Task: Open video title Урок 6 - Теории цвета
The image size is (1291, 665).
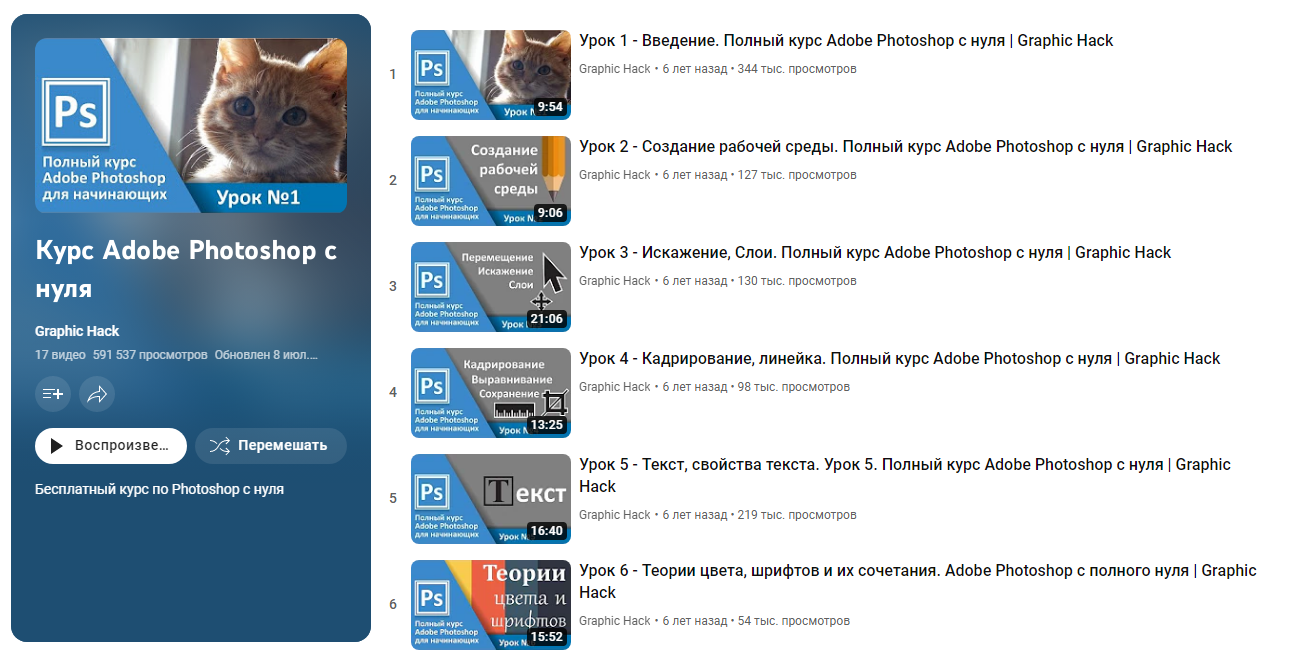Action: 918,582
